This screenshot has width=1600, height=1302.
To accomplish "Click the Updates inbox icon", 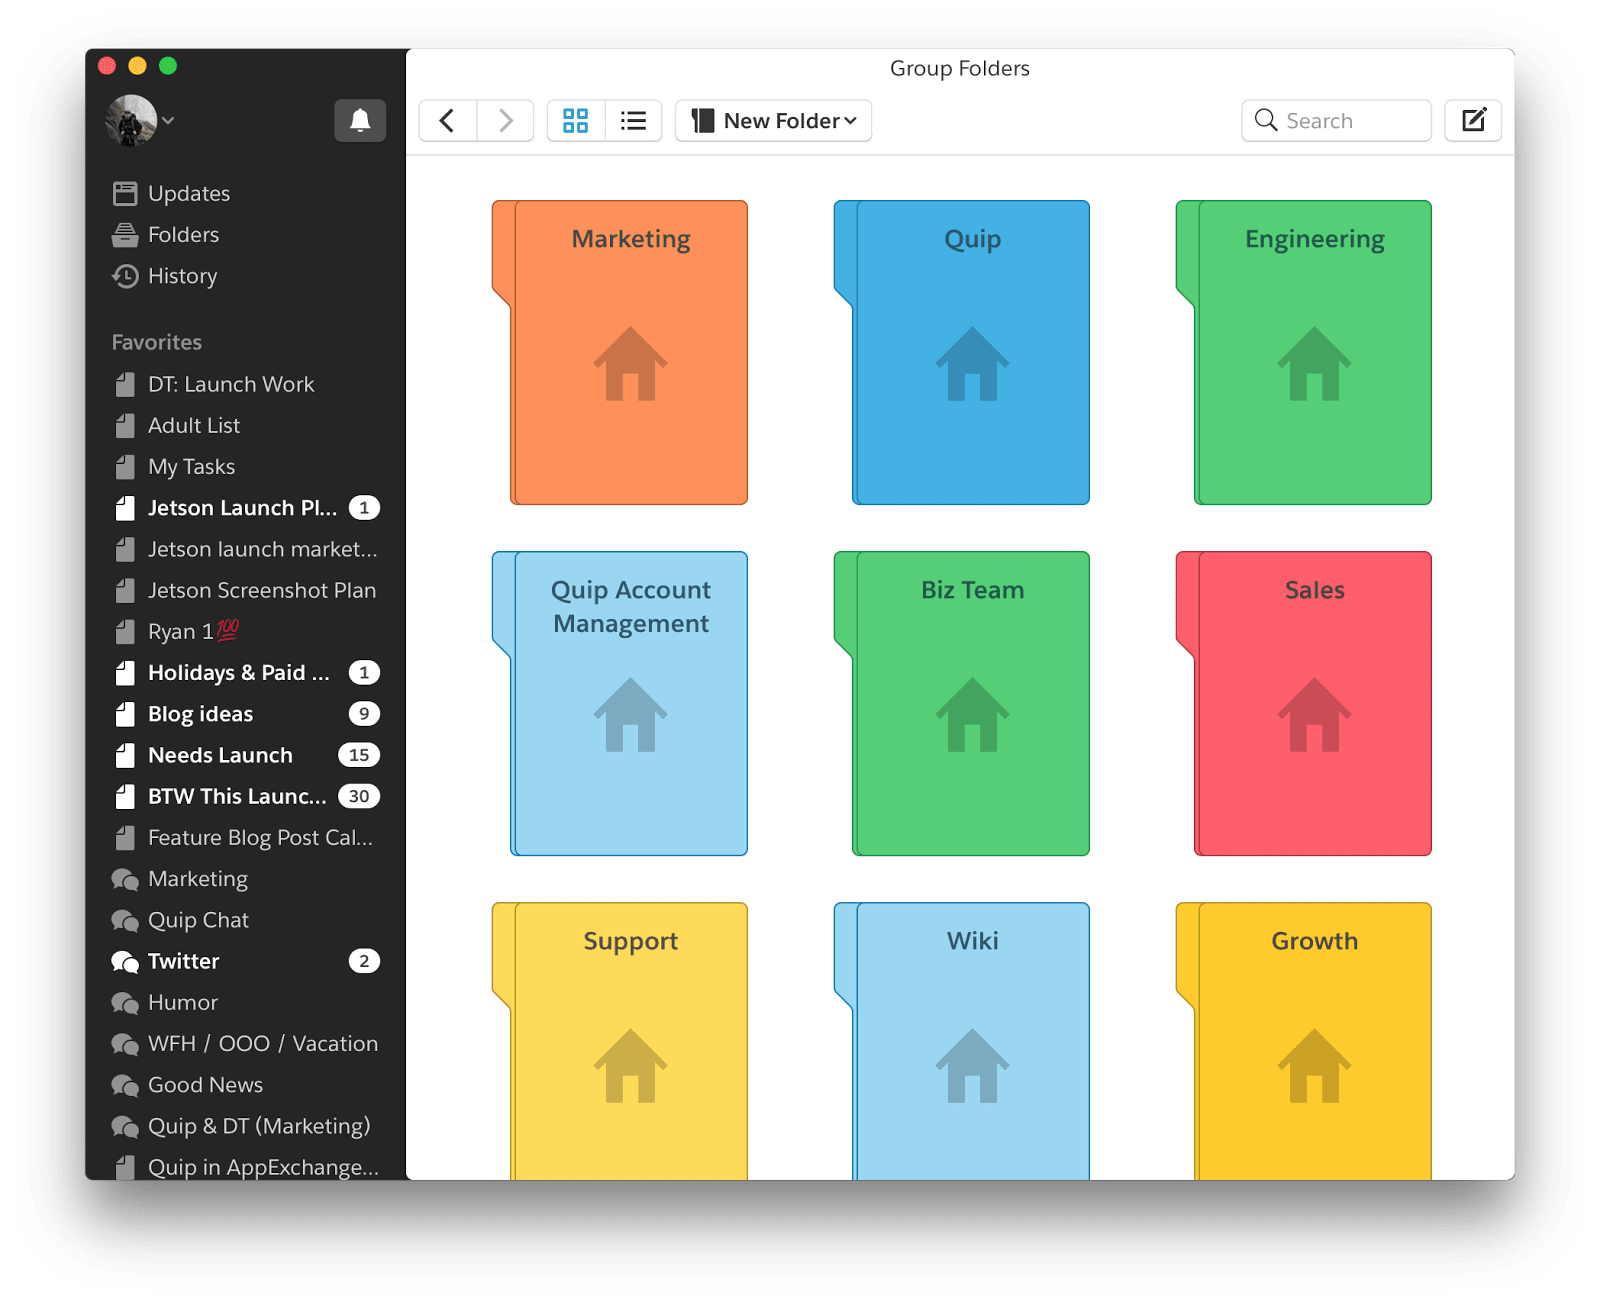I will (x=125, y=193).
